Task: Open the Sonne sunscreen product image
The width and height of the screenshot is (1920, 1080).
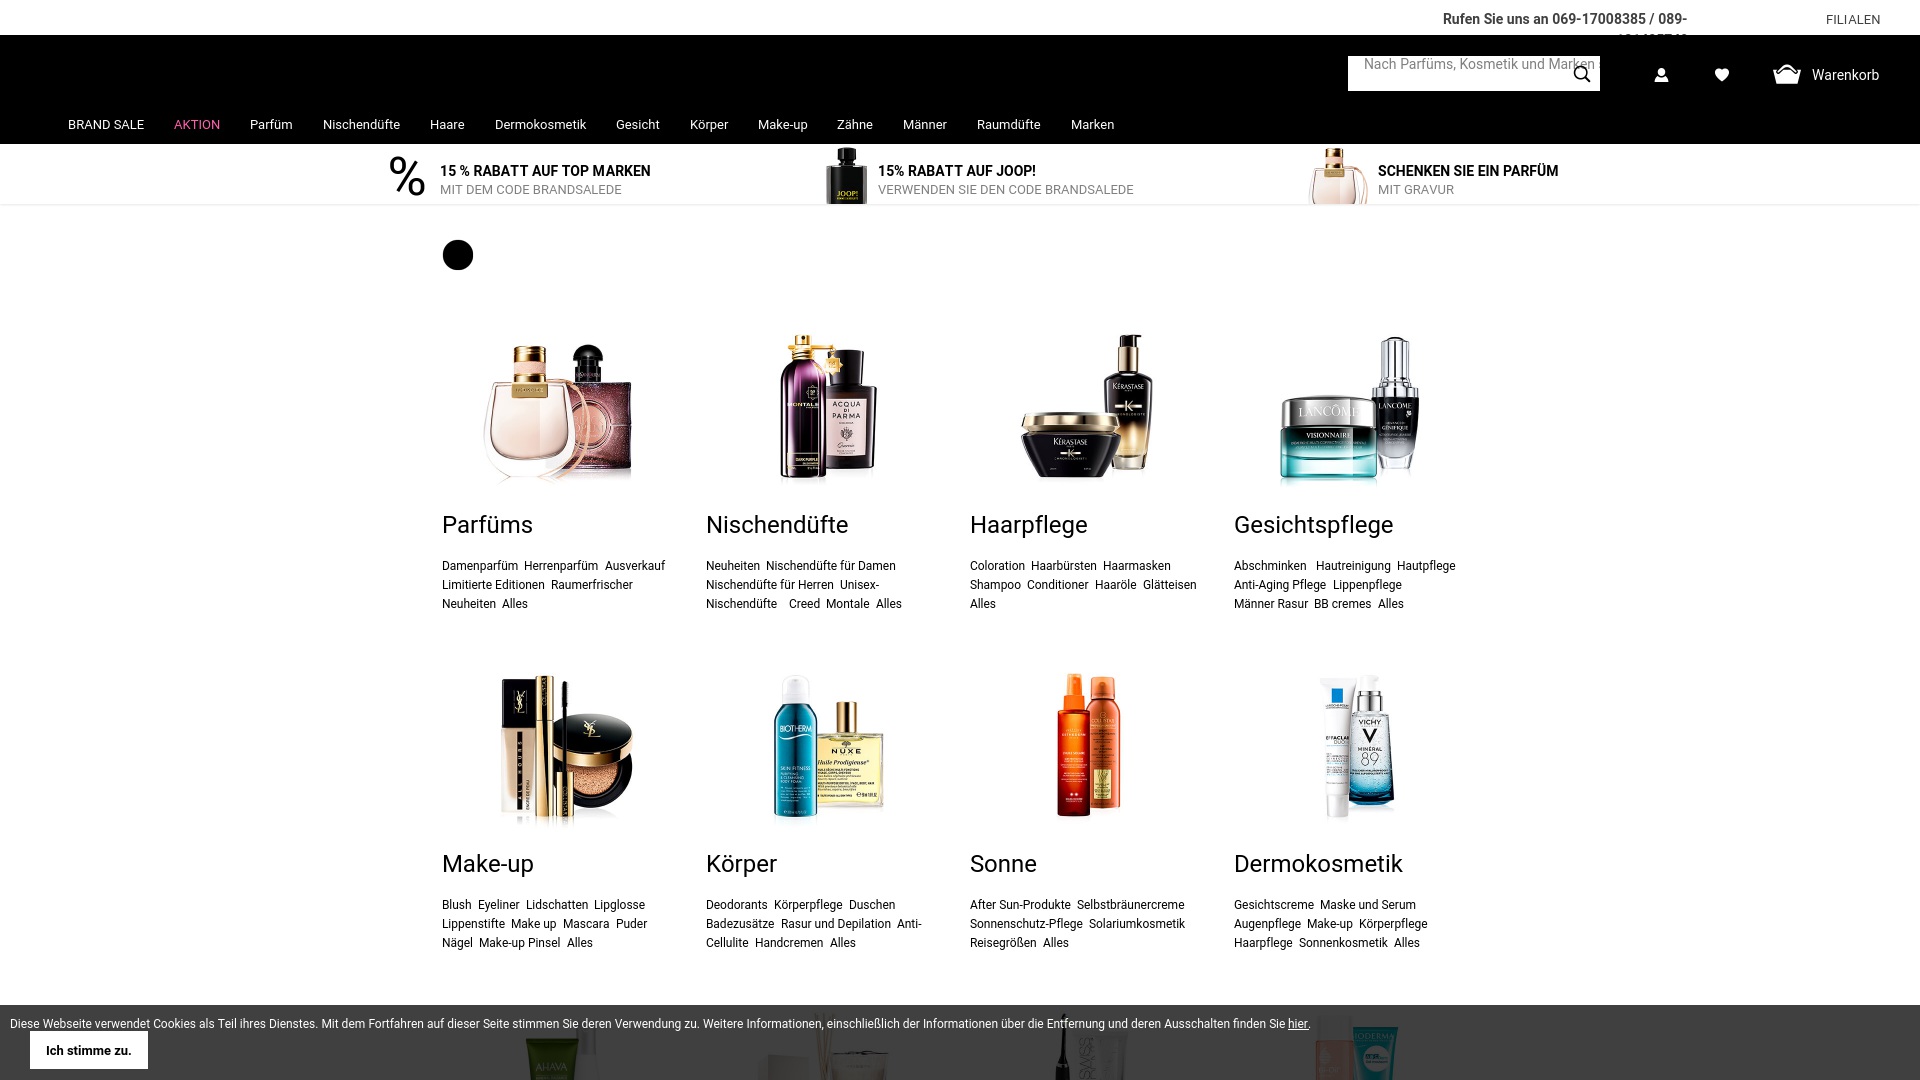Action: click(1089, 746)
